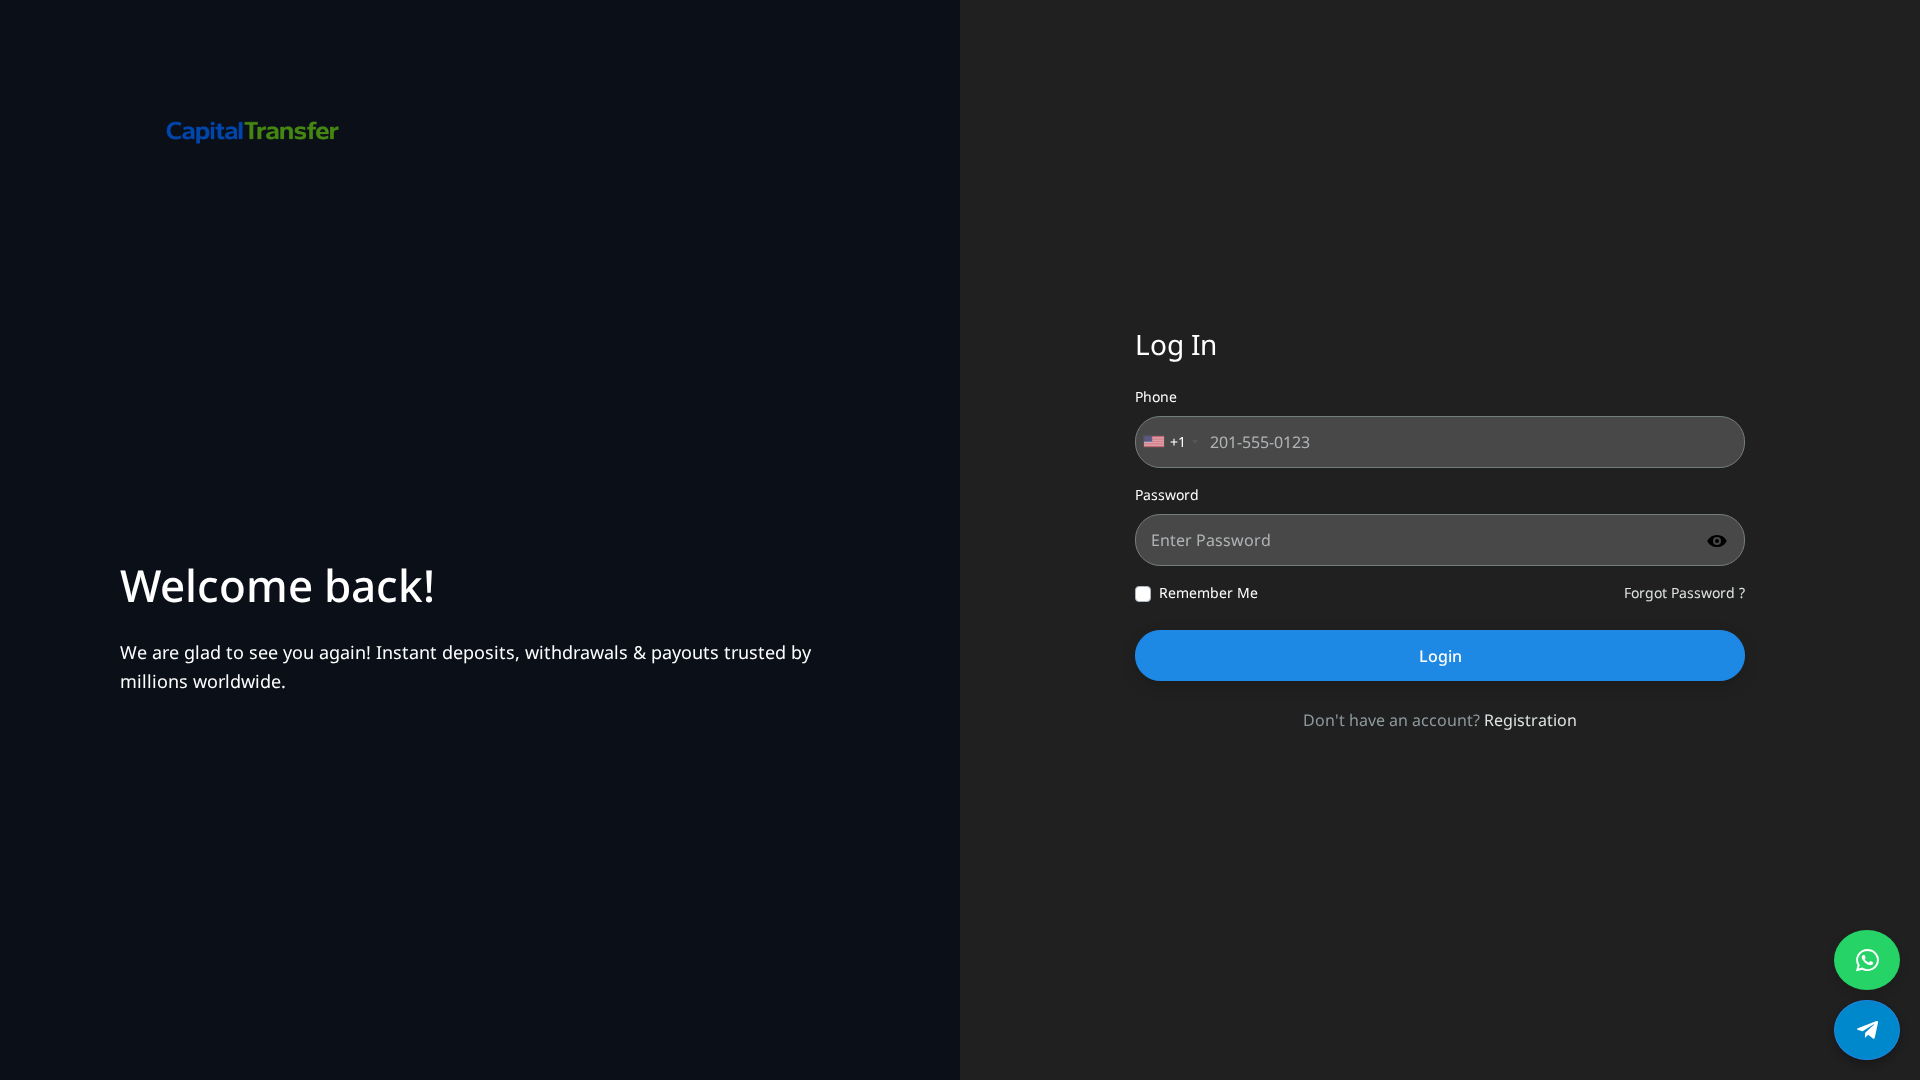The width and height of the screenshot is (1920, 1080).
Task: Click the US flag icon in phone field
Action: [x=1154, y=441]
